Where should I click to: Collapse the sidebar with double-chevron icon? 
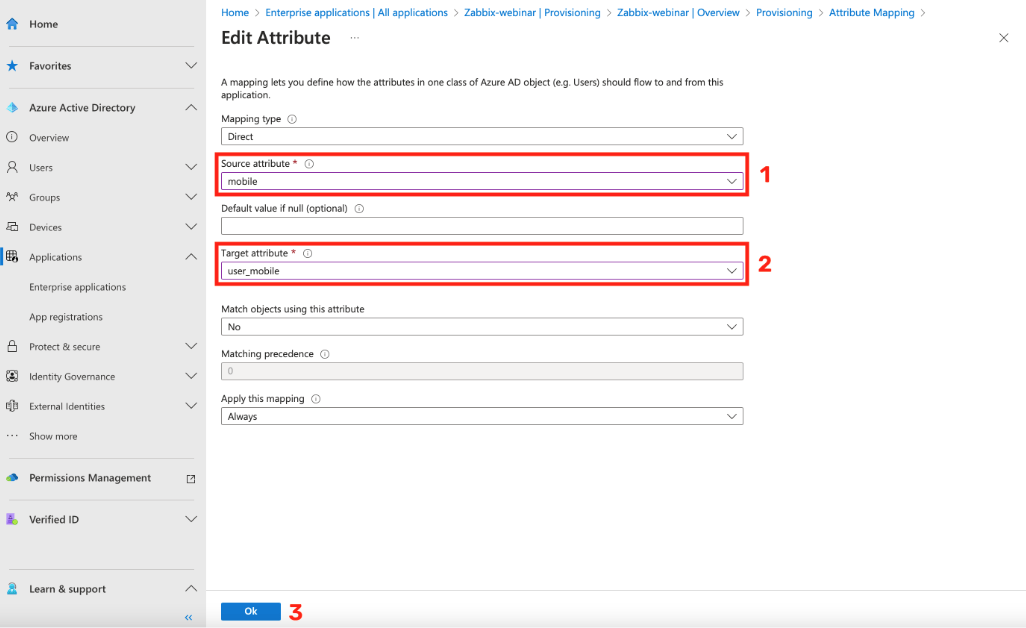coord(188,617)
